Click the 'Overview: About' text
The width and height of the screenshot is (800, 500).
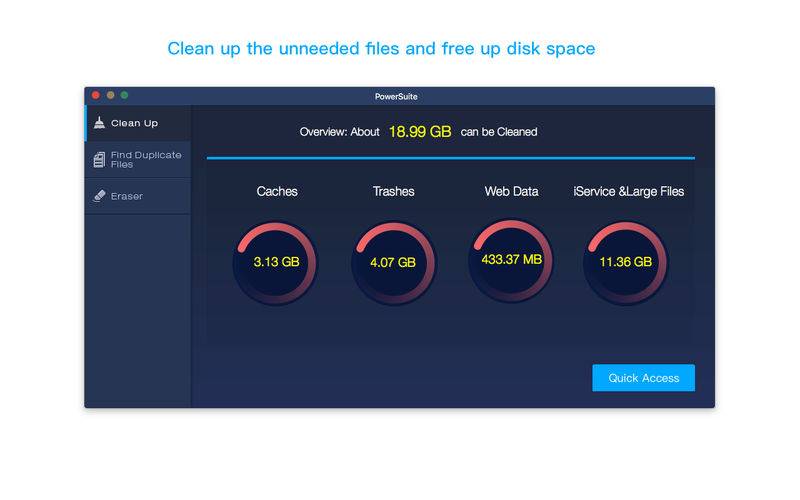(x=339, y=132)
